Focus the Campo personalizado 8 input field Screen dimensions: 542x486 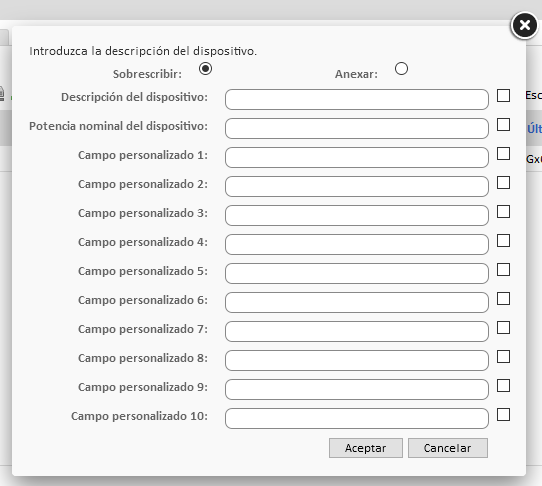click(357, 361)
